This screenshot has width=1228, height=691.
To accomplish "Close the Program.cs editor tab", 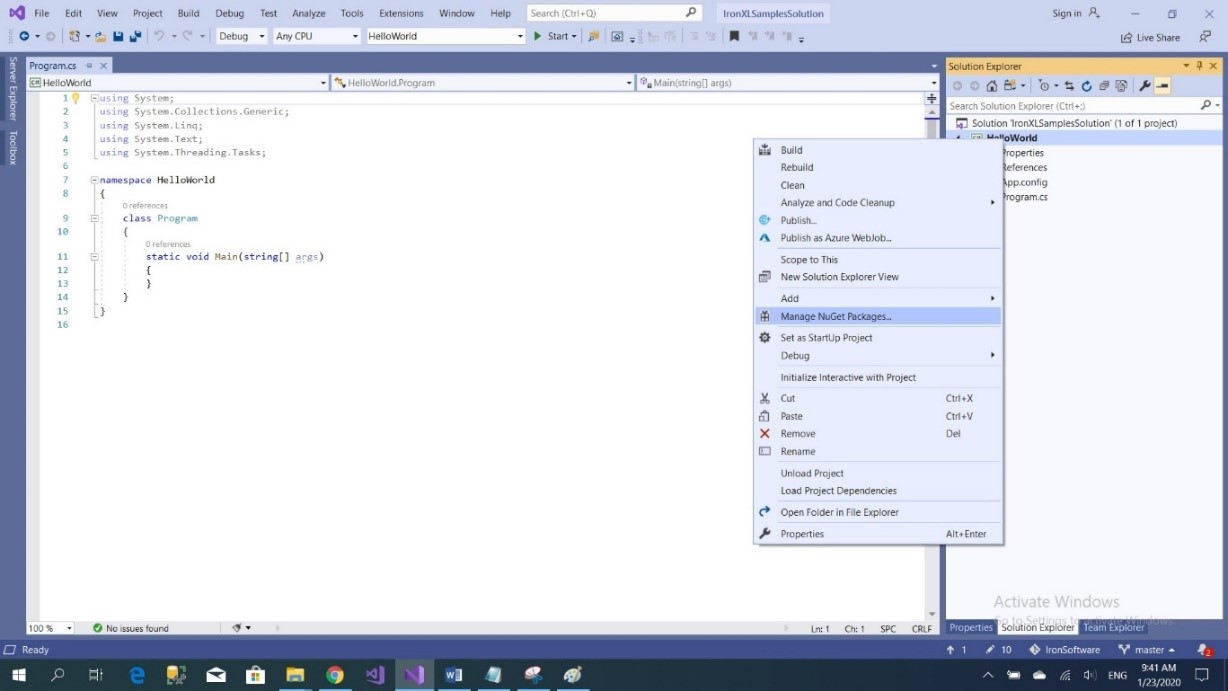I will [101, 65].
